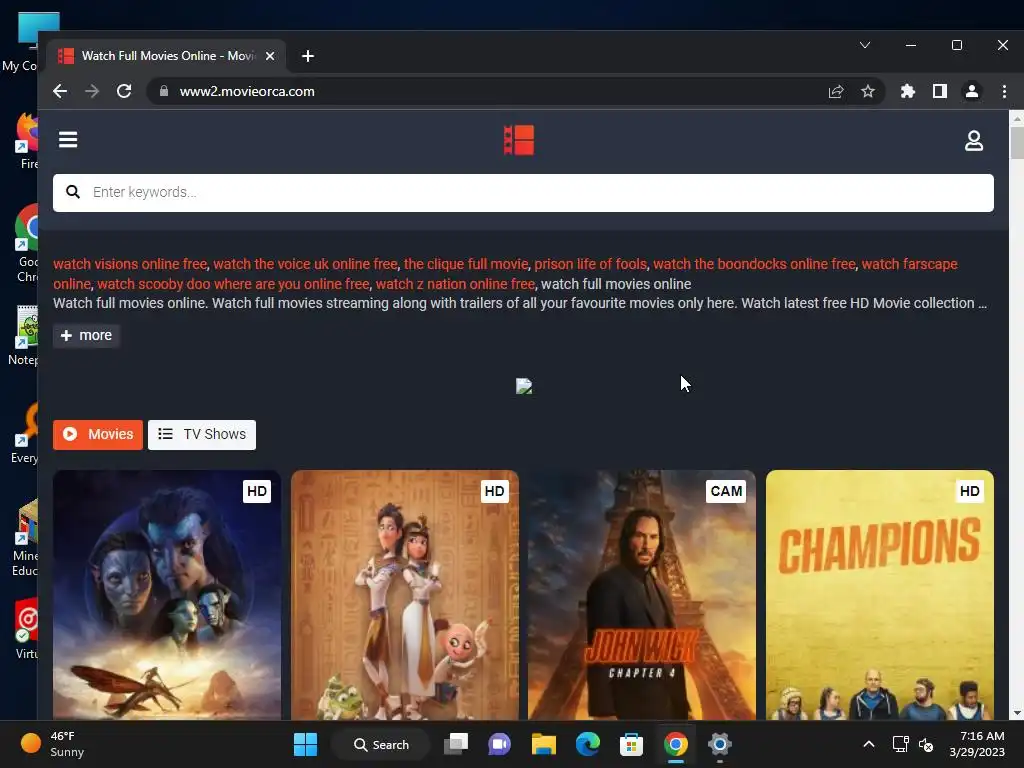This screenshot has height=768, width=1024.
Task: Switch to the TV Shows tab
Action: coord(202,434)
